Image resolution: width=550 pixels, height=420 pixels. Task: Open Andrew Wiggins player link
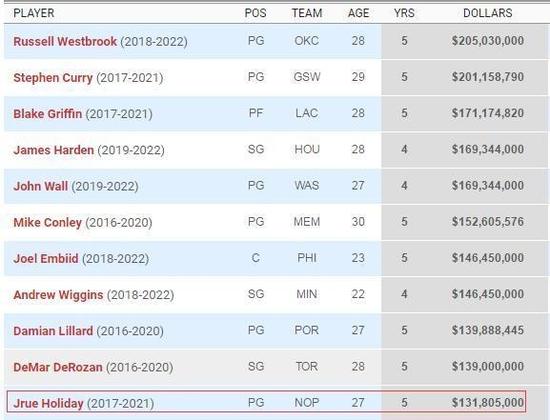click(x=58, y=295)
